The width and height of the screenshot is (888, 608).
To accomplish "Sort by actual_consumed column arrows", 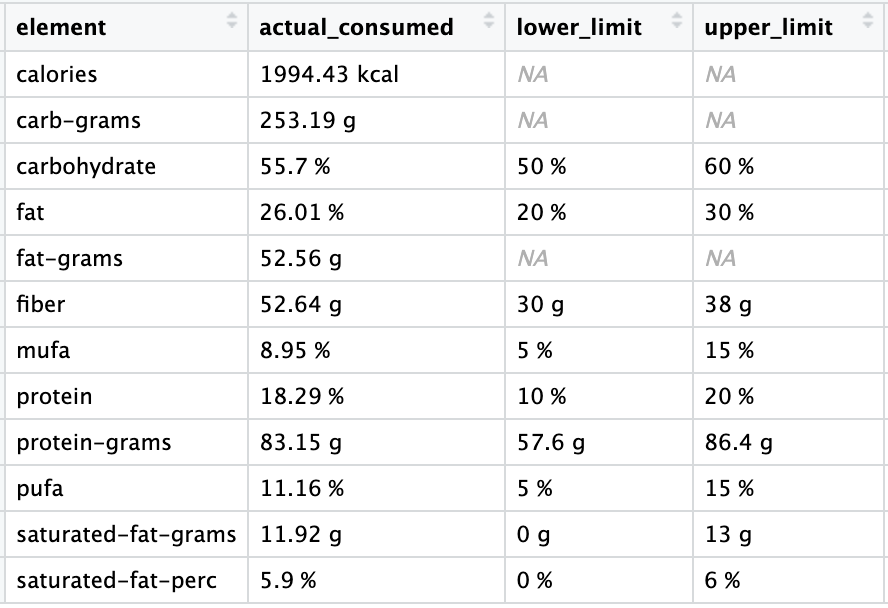I will coord(489,20).
